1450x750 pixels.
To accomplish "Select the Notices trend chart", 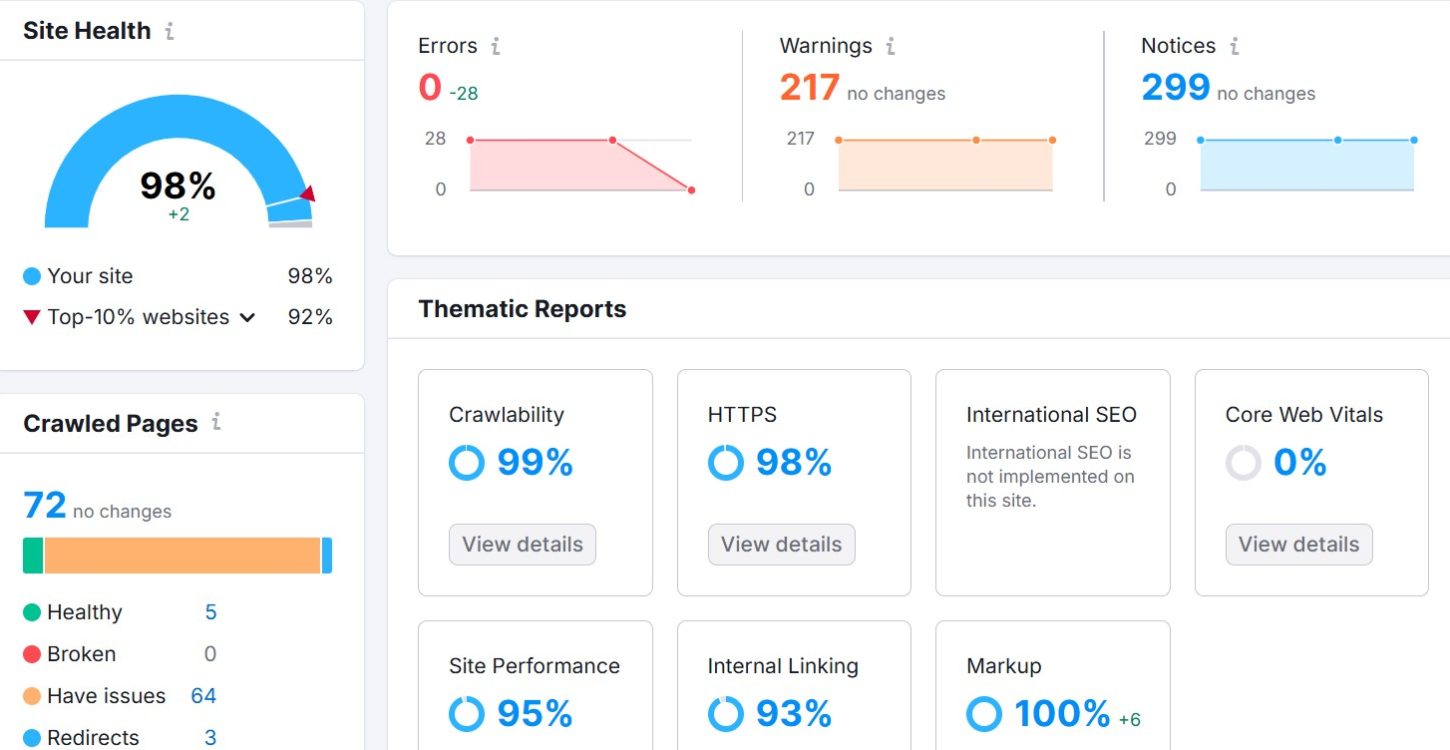I will tap(1307, 164).
